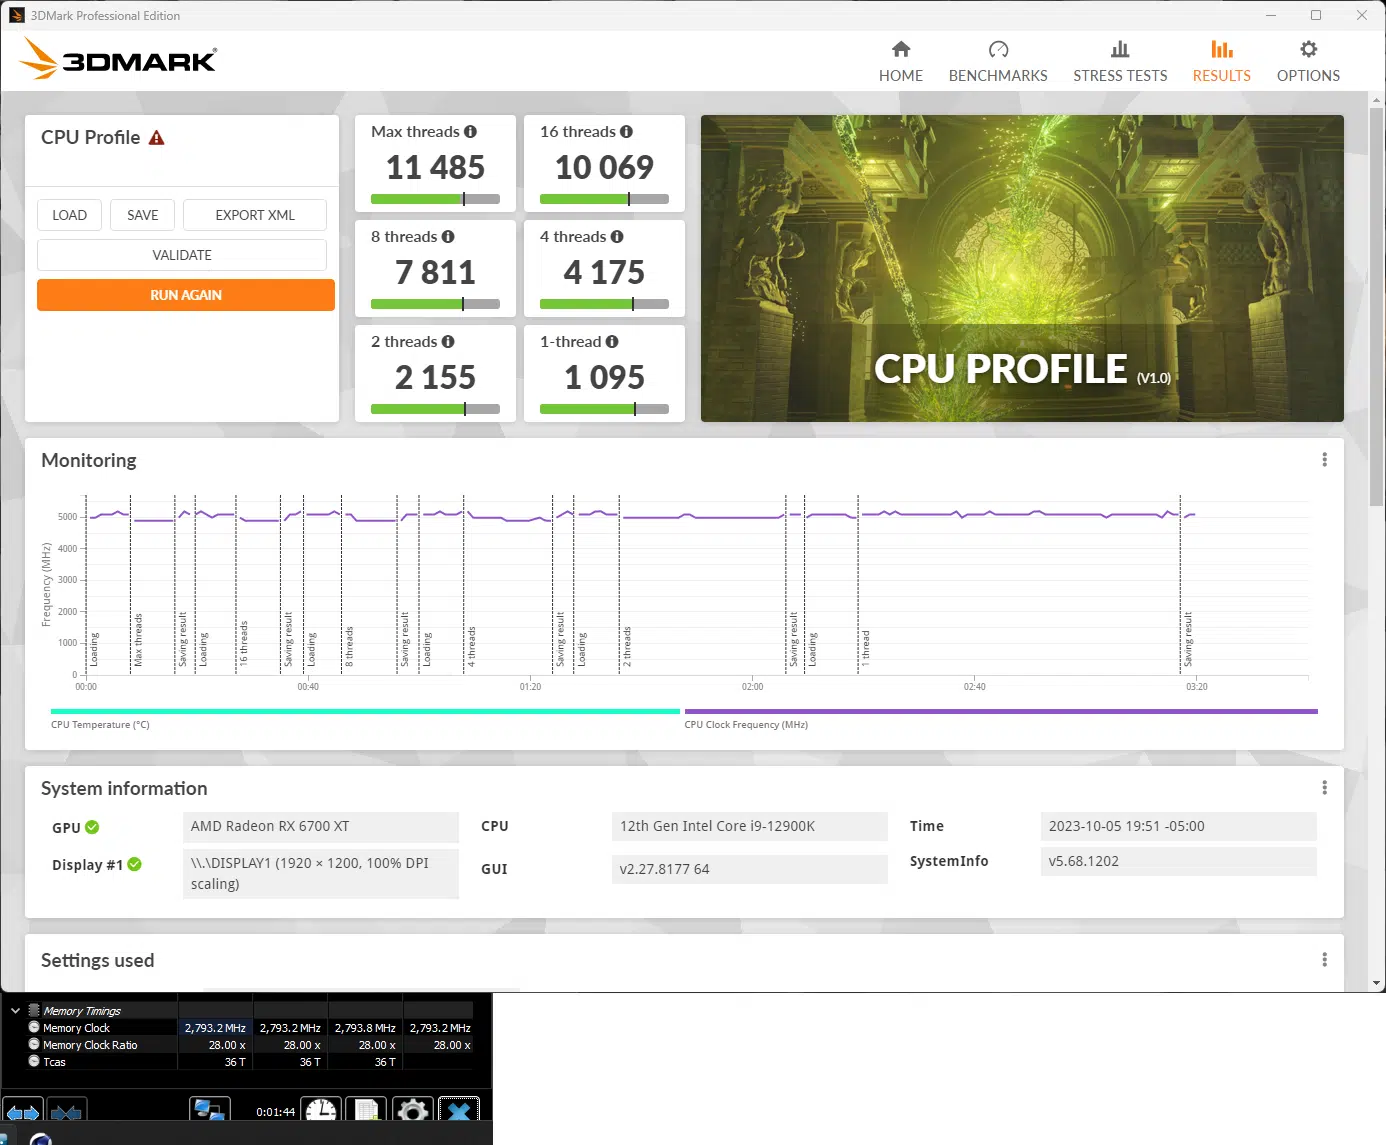Click the HWiNFO collapse columns arrows icon
Image resolution: width=1386 pixels, height=1145 pixels.
(67, 1112)
